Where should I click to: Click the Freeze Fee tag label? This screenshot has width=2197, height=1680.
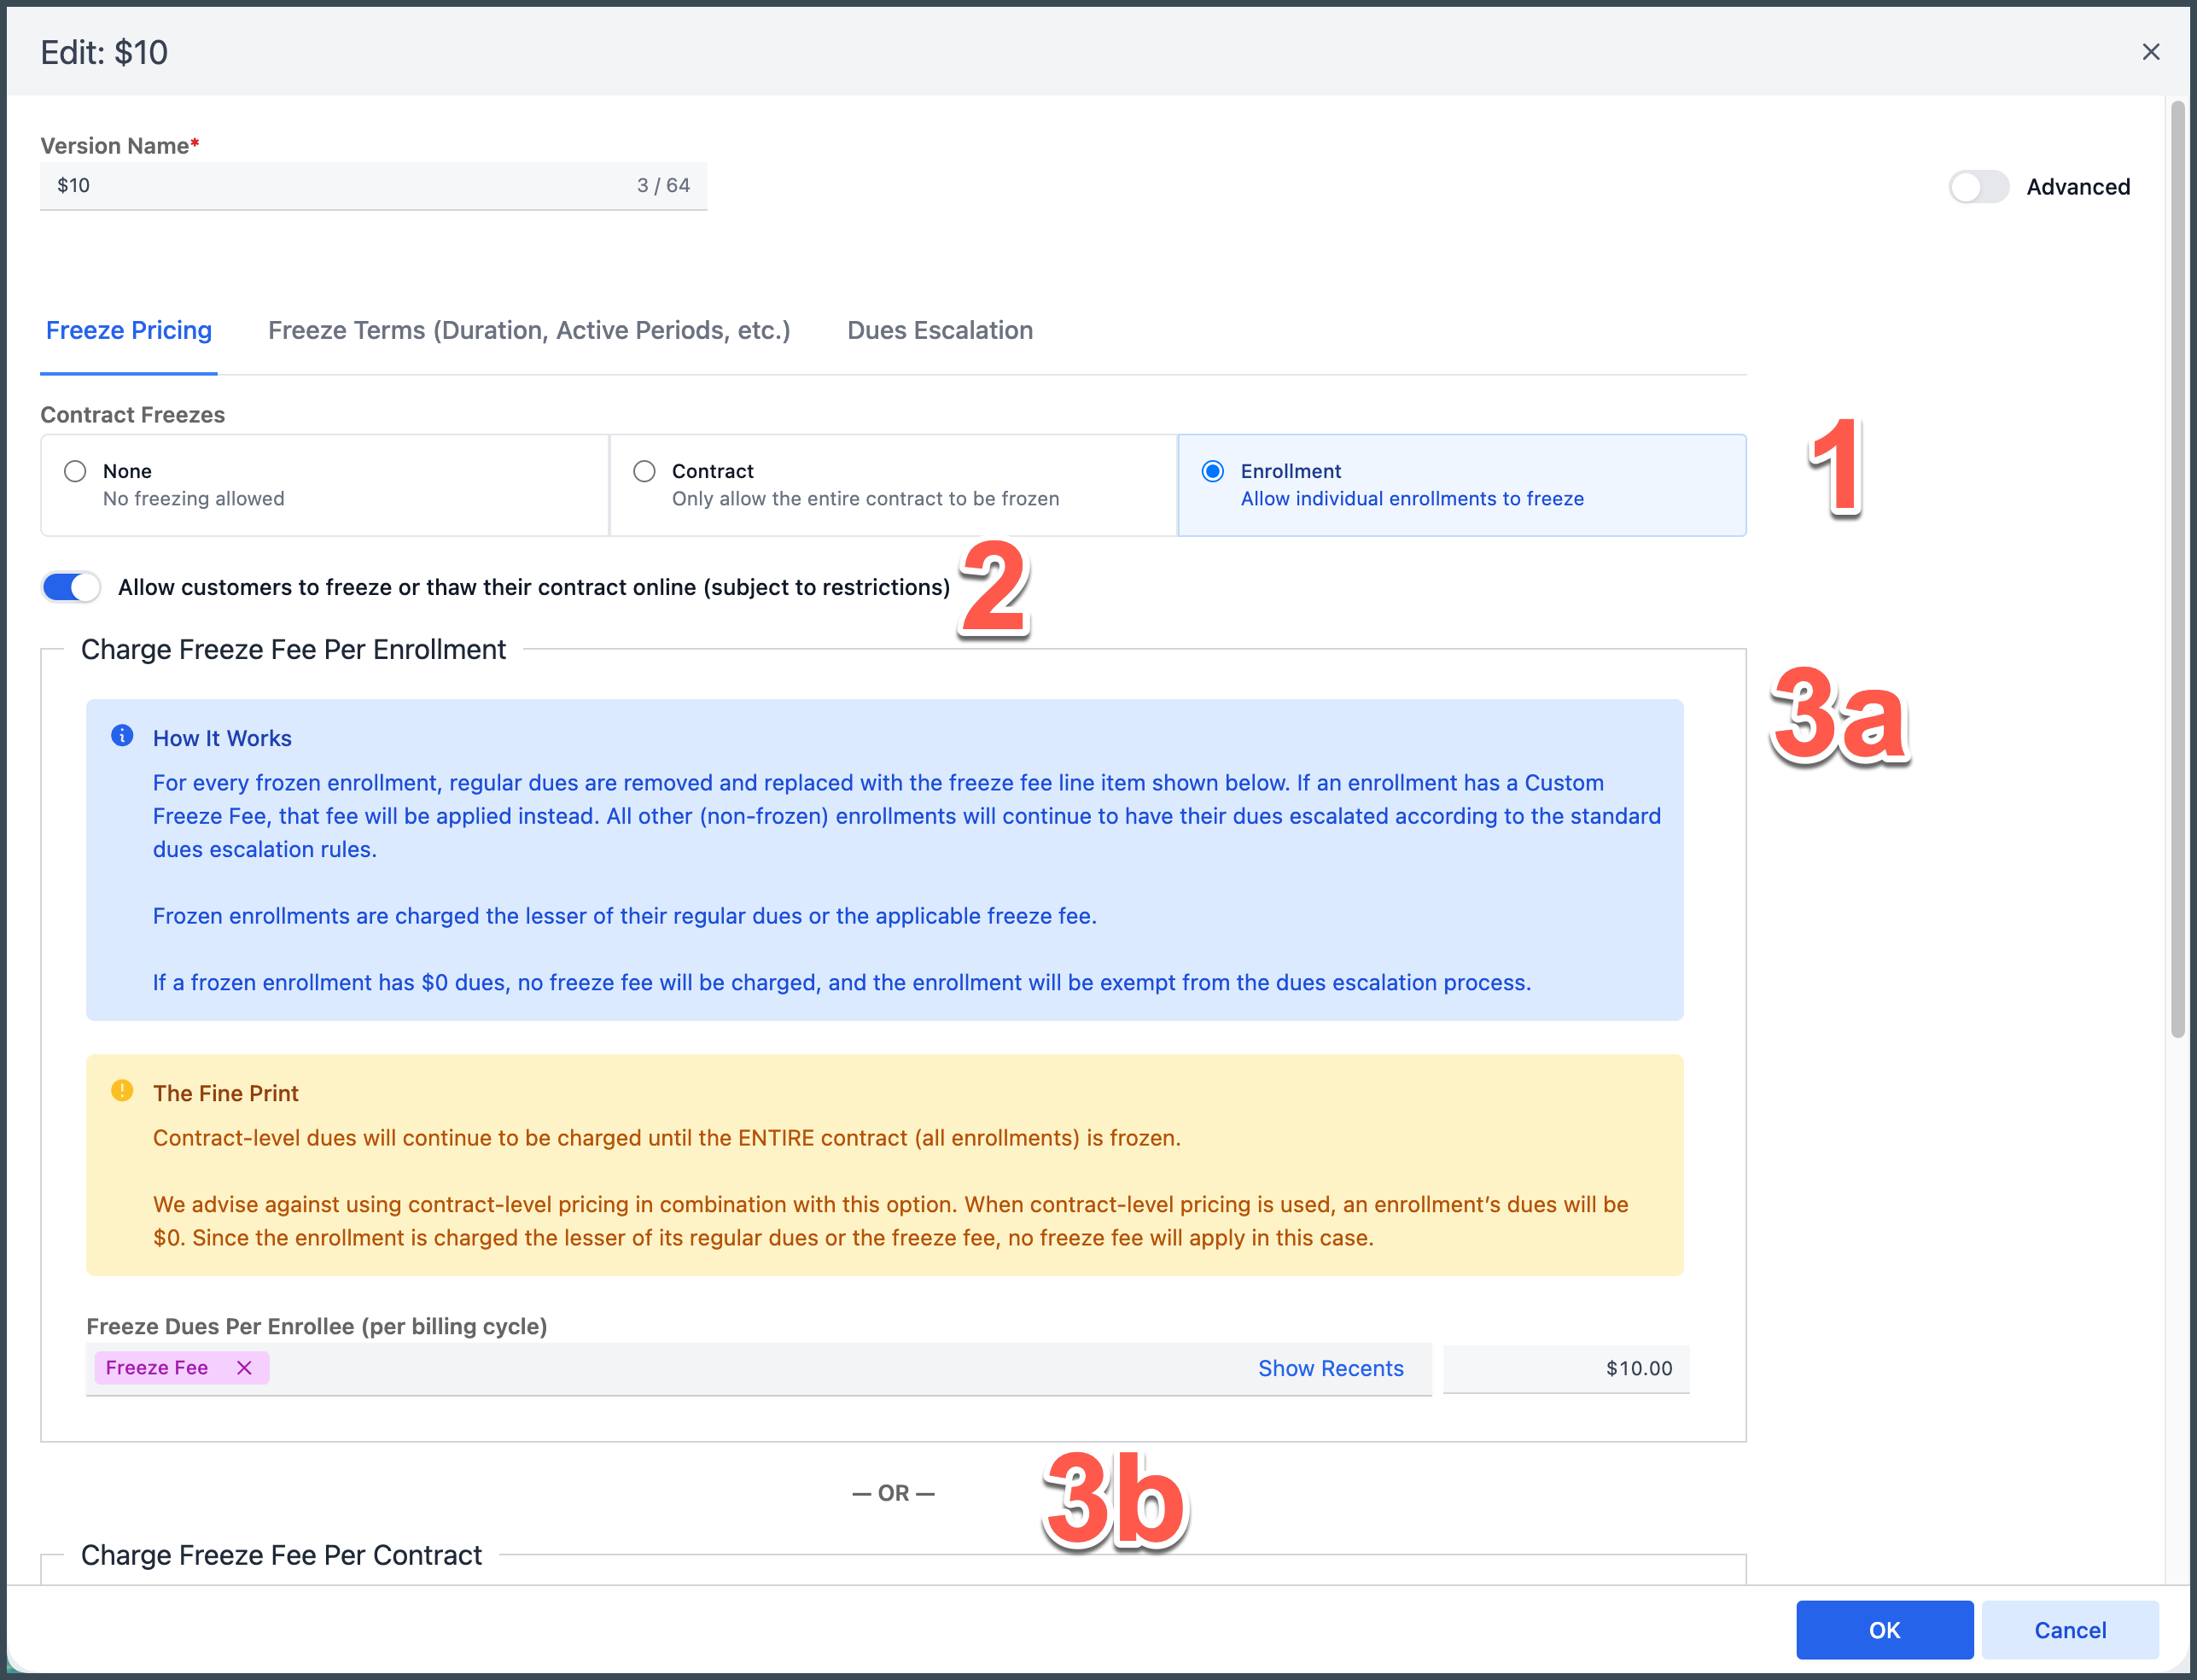click(x=157, y=1367)
